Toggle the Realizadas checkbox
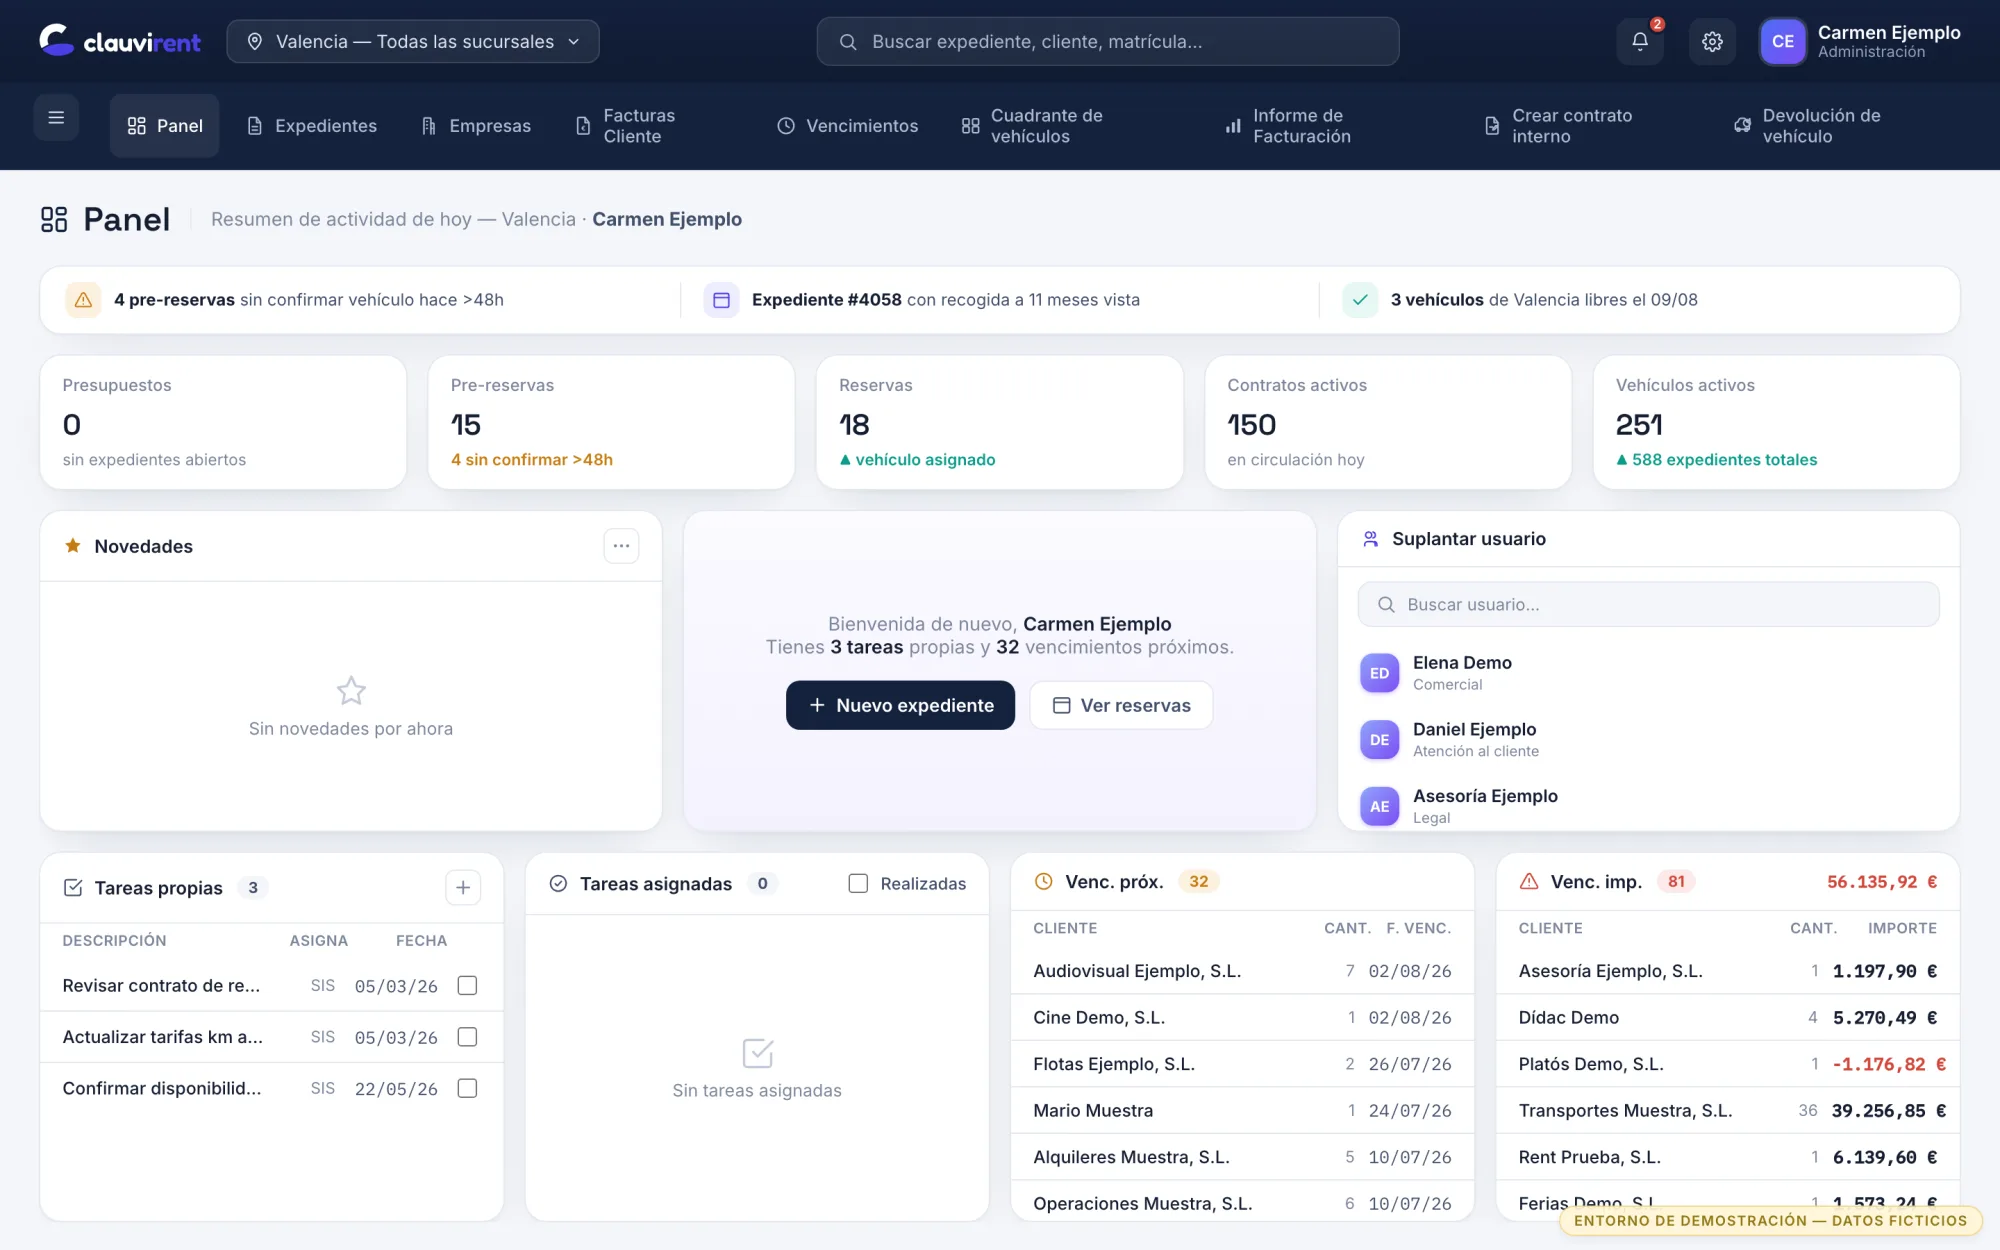Image resolution: width=2000 pixels, height=1250 pixels. pos(858,884)
